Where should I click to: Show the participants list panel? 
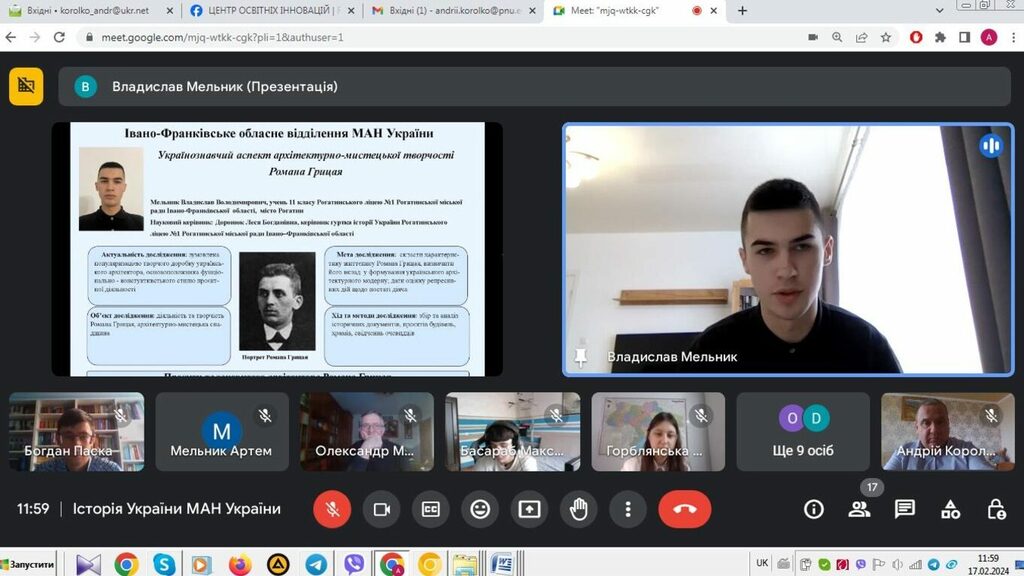click(x=859, y=509)
